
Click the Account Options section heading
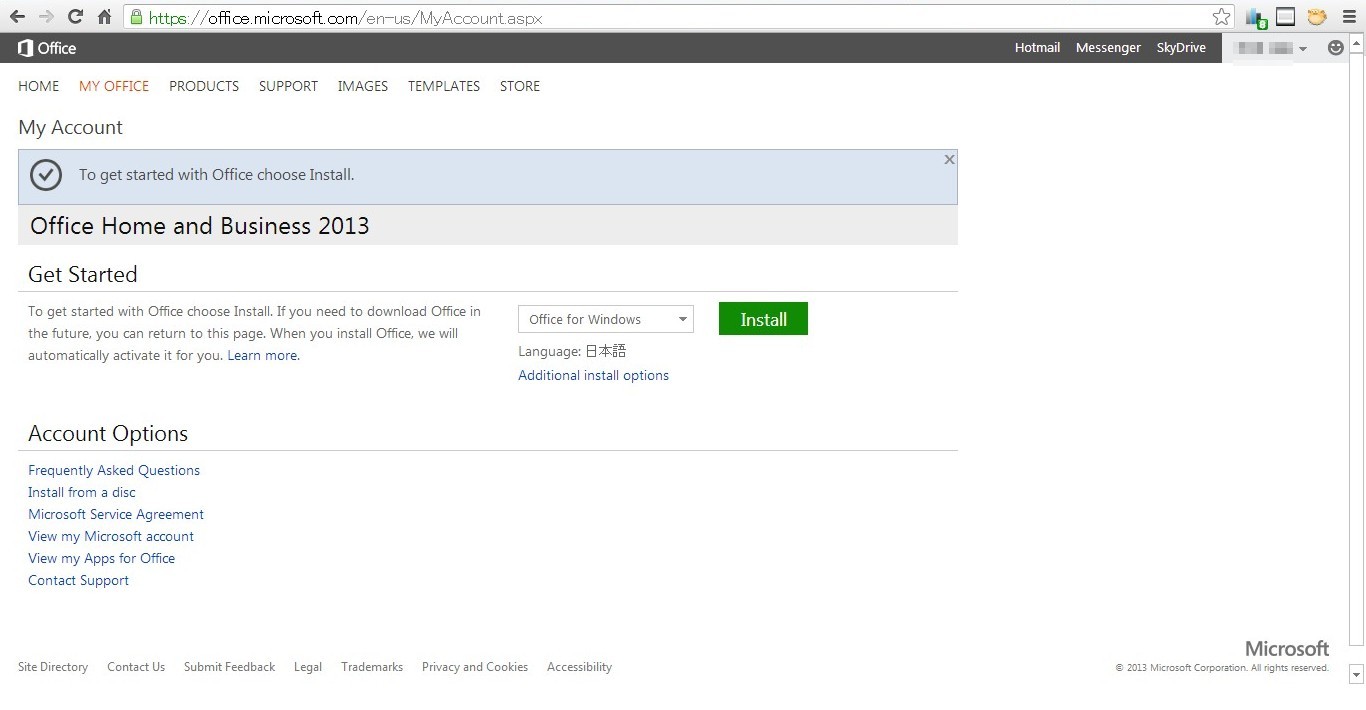(108, 433)
